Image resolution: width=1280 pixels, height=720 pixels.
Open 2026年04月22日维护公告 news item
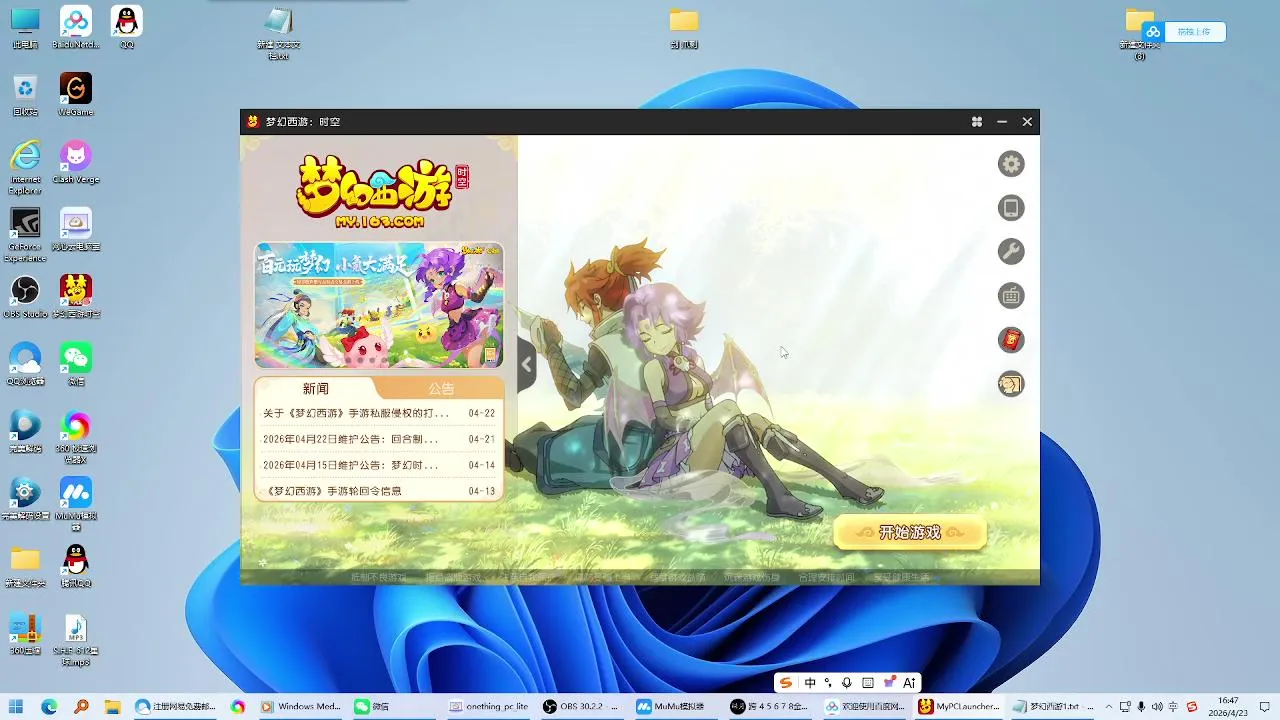[379, 439]
